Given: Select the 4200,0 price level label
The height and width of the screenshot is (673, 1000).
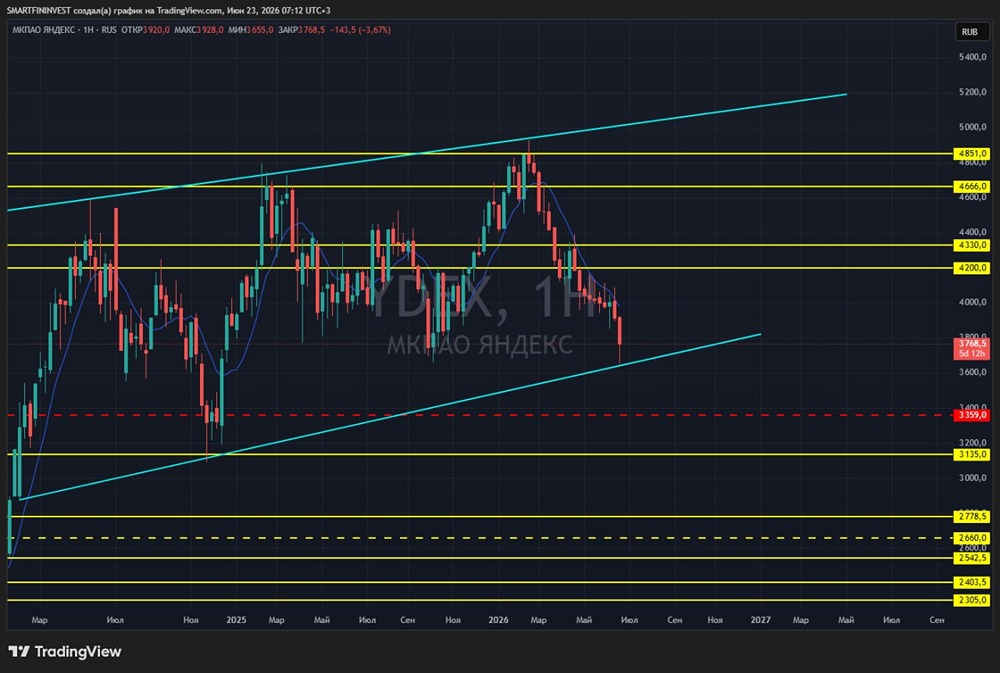Looking at the screenshot, I should pos(971,268).
